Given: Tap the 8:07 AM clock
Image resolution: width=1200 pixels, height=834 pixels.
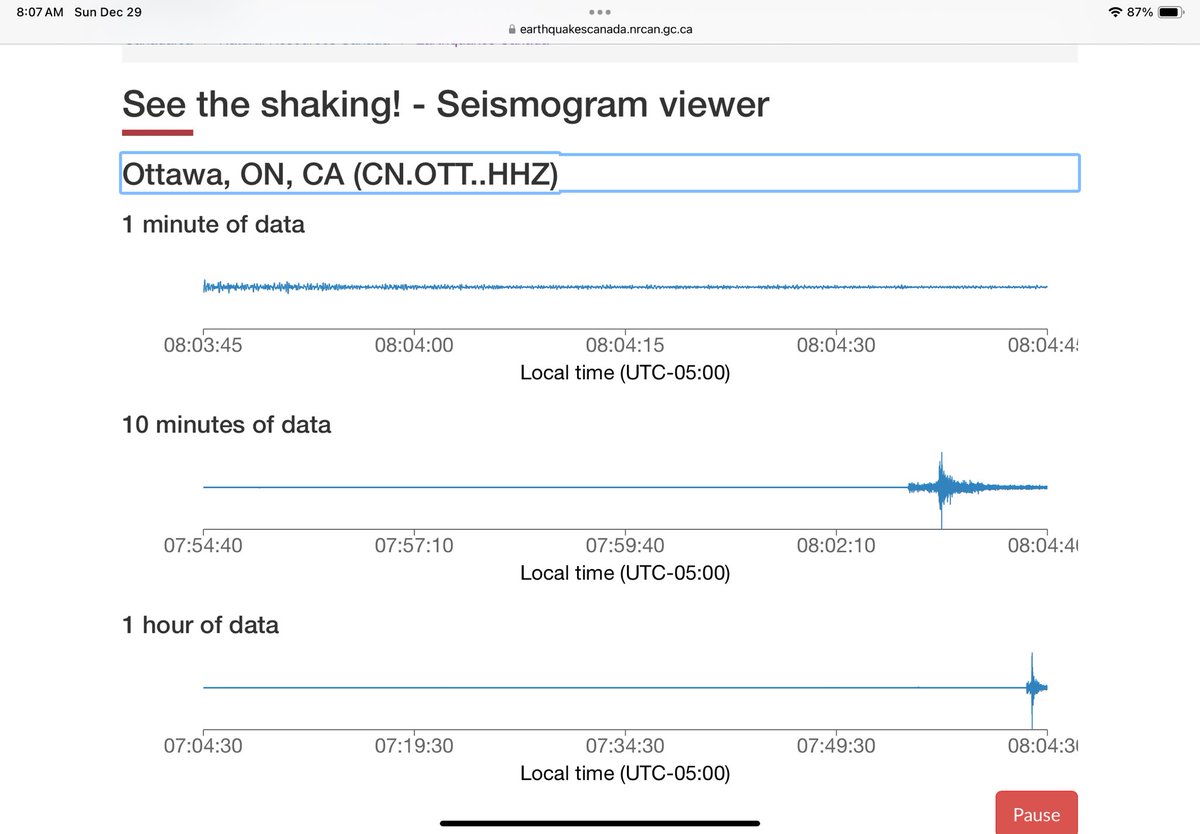Looking at the screenshot, I should [x=40, y=12].
